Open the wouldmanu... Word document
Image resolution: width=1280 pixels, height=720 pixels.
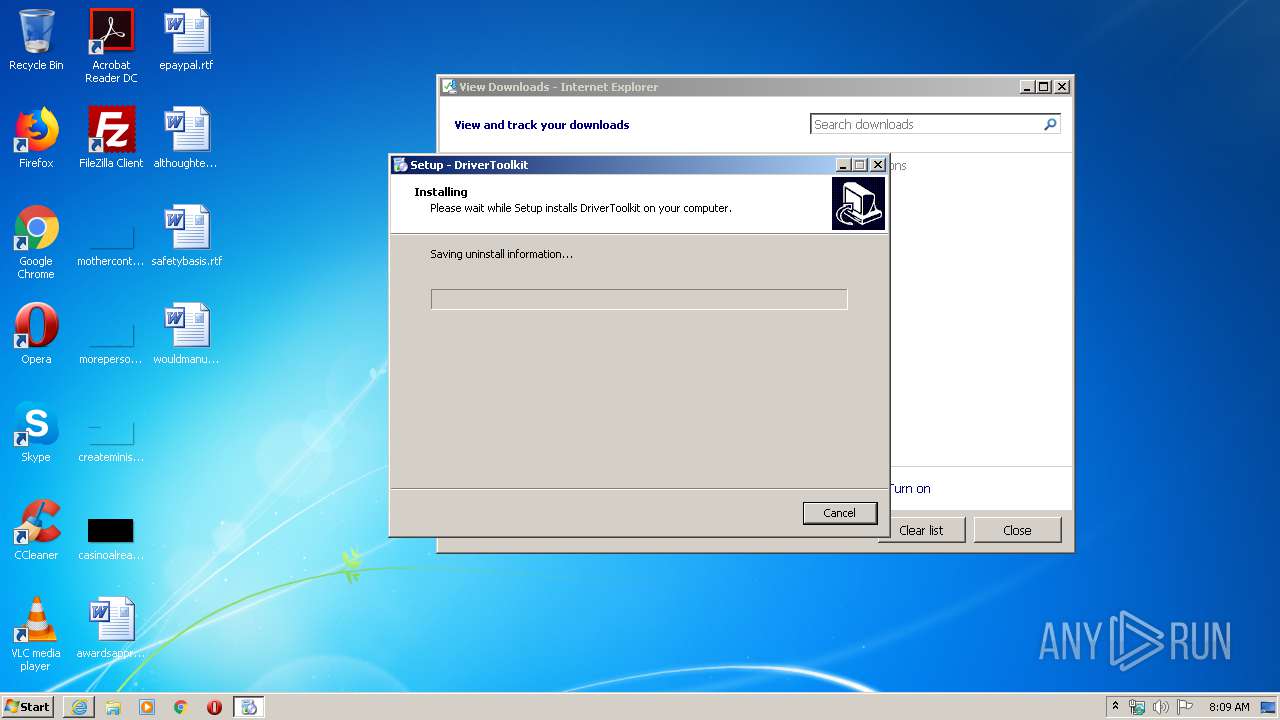(186, 335)
